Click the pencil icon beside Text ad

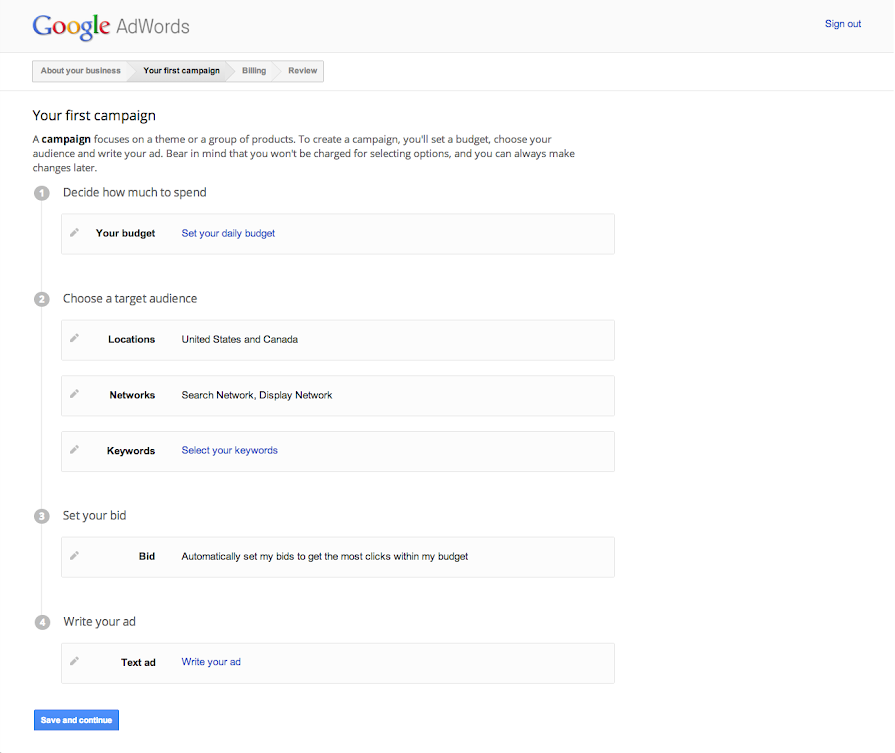tap(74, 661)
